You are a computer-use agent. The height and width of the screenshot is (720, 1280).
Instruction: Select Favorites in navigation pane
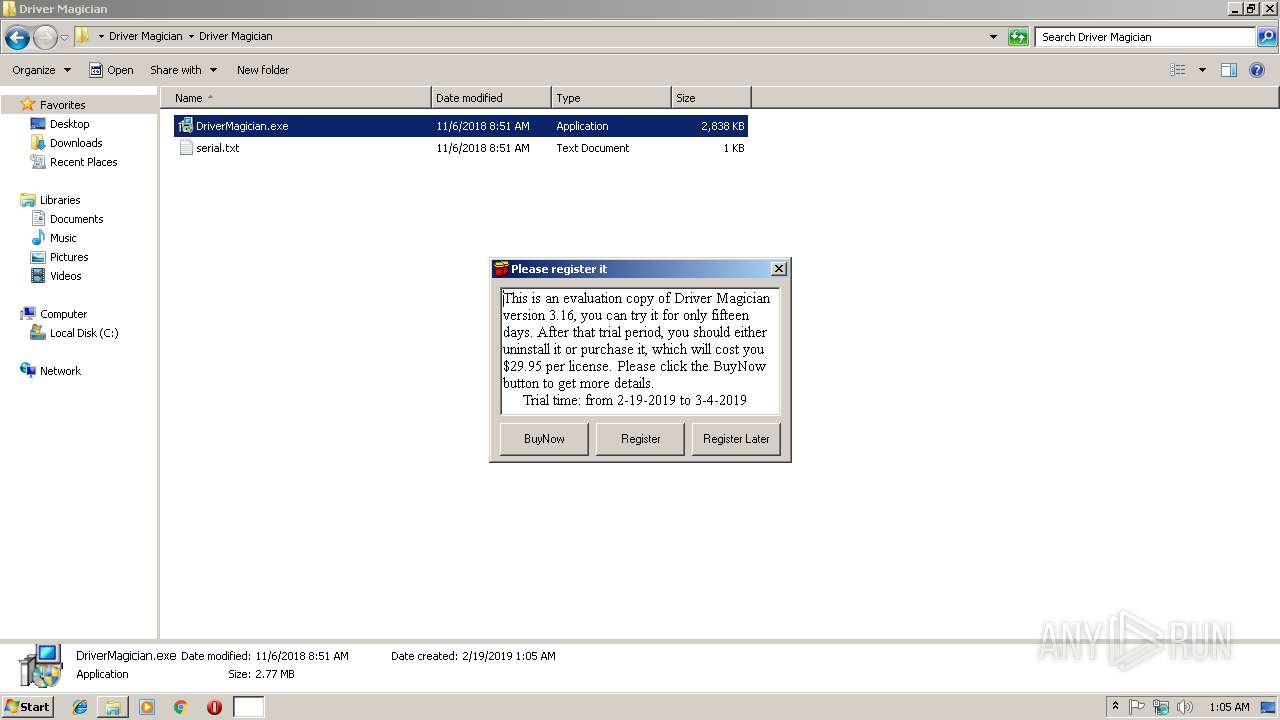tap(62, 105)
